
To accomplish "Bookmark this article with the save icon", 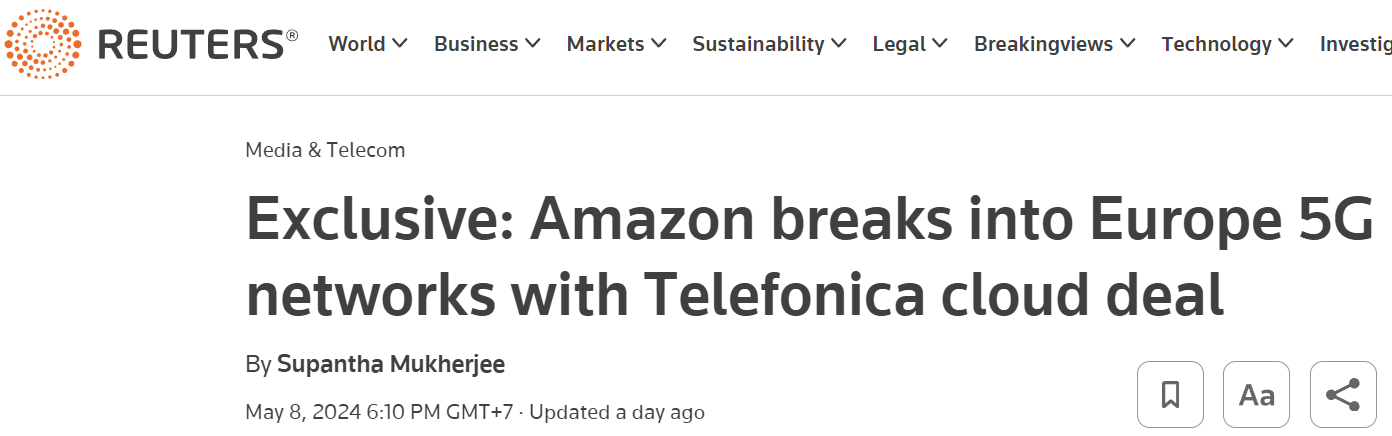I will pos(1170,395).
